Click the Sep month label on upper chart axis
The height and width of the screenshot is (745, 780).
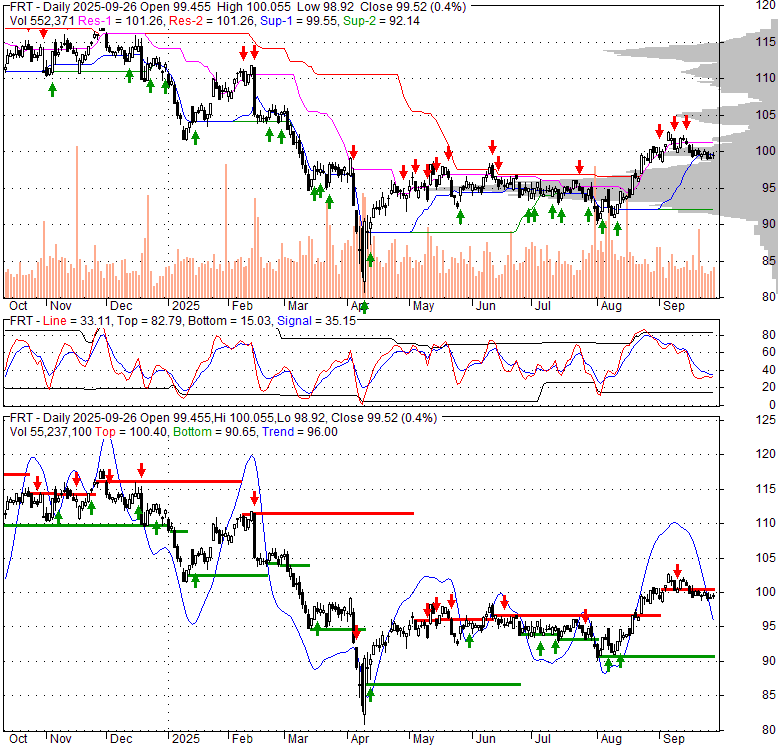[674, 305]
